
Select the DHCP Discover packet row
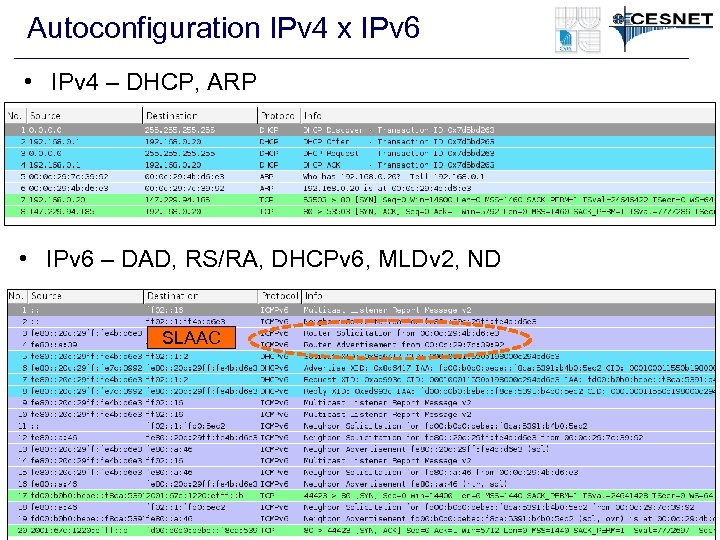(360, 130)
